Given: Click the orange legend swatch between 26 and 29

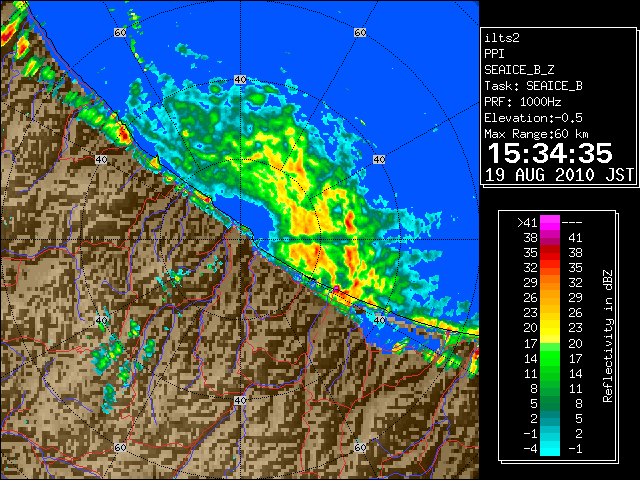Looking at the screenshot, I should [550, 298].
